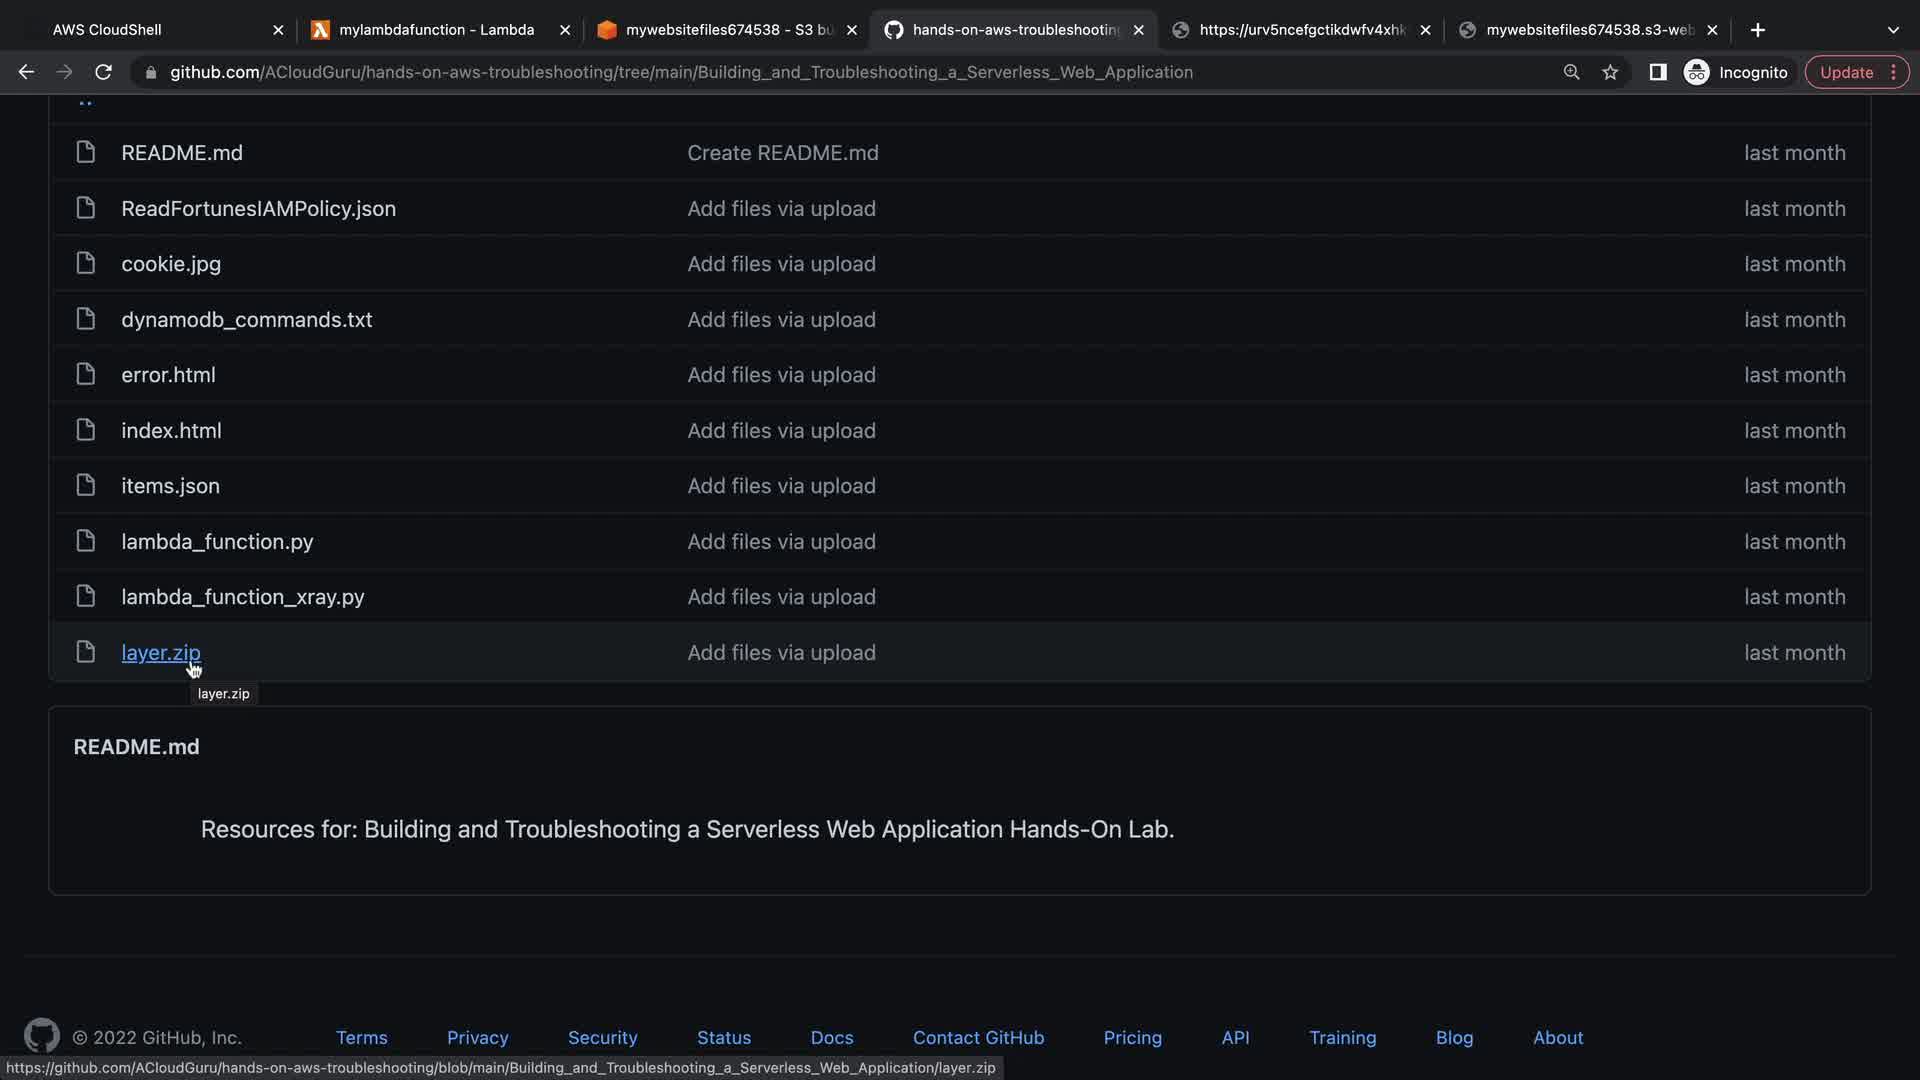This screenshot has width=1920, height=1080.
Task: Close the mywebsitefiles674538 S3 tab
Action: (x=852, y=30)
